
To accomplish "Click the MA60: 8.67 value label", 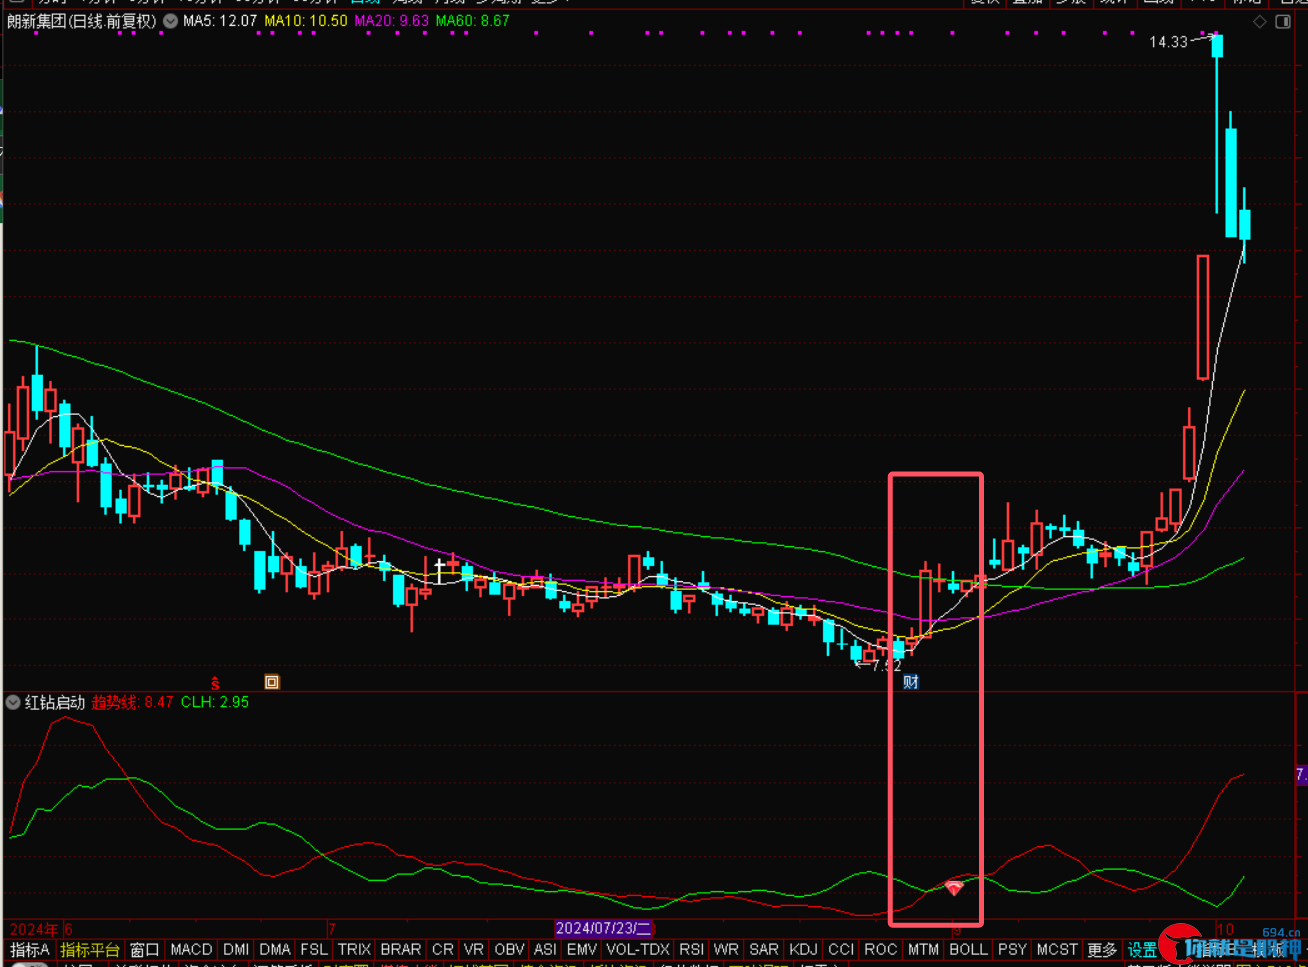I will coord(473,21).
